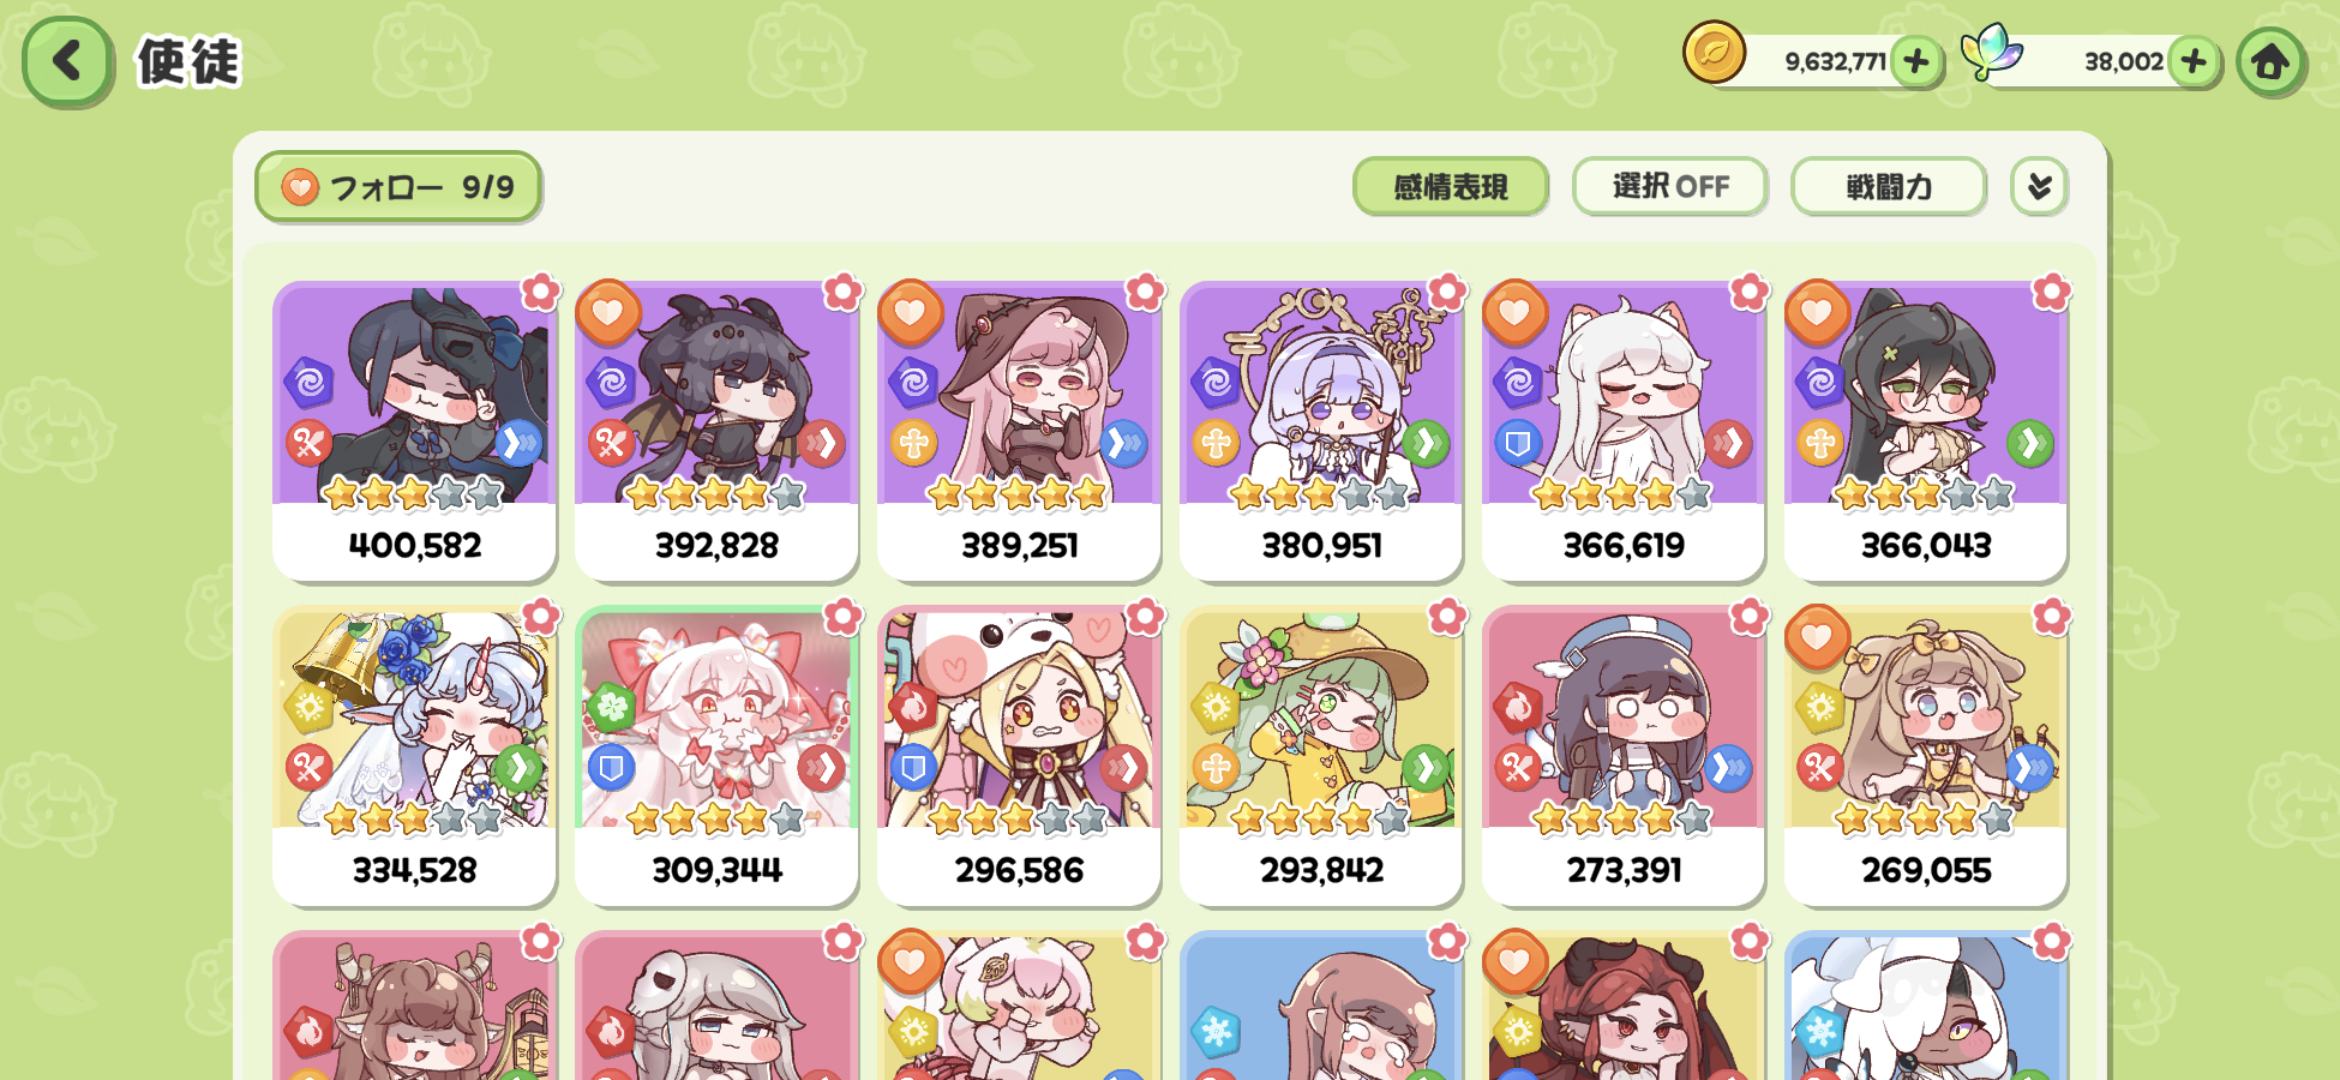Toggle the 選択 OFF selection mode
This screenshot has width=2340, height=1080.
coord(1670,186)
